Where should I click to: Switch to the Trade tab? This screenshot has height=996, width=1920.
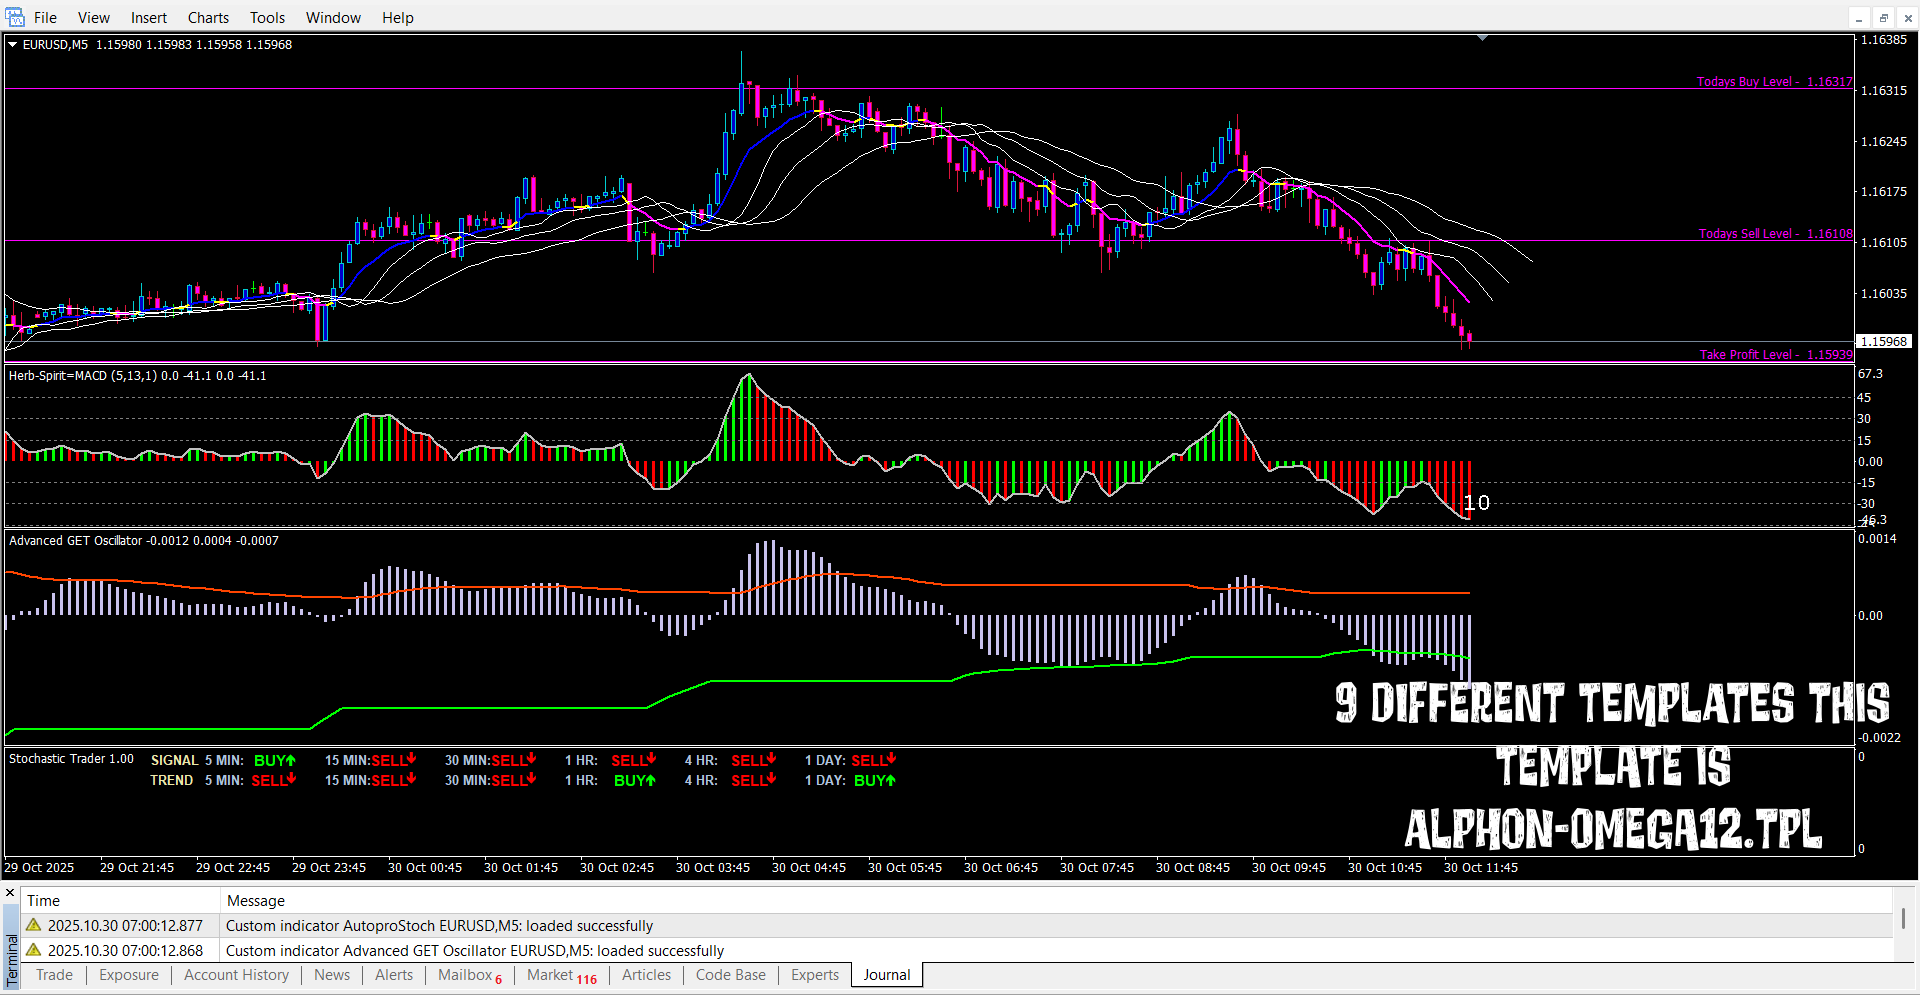pos(54,975)
